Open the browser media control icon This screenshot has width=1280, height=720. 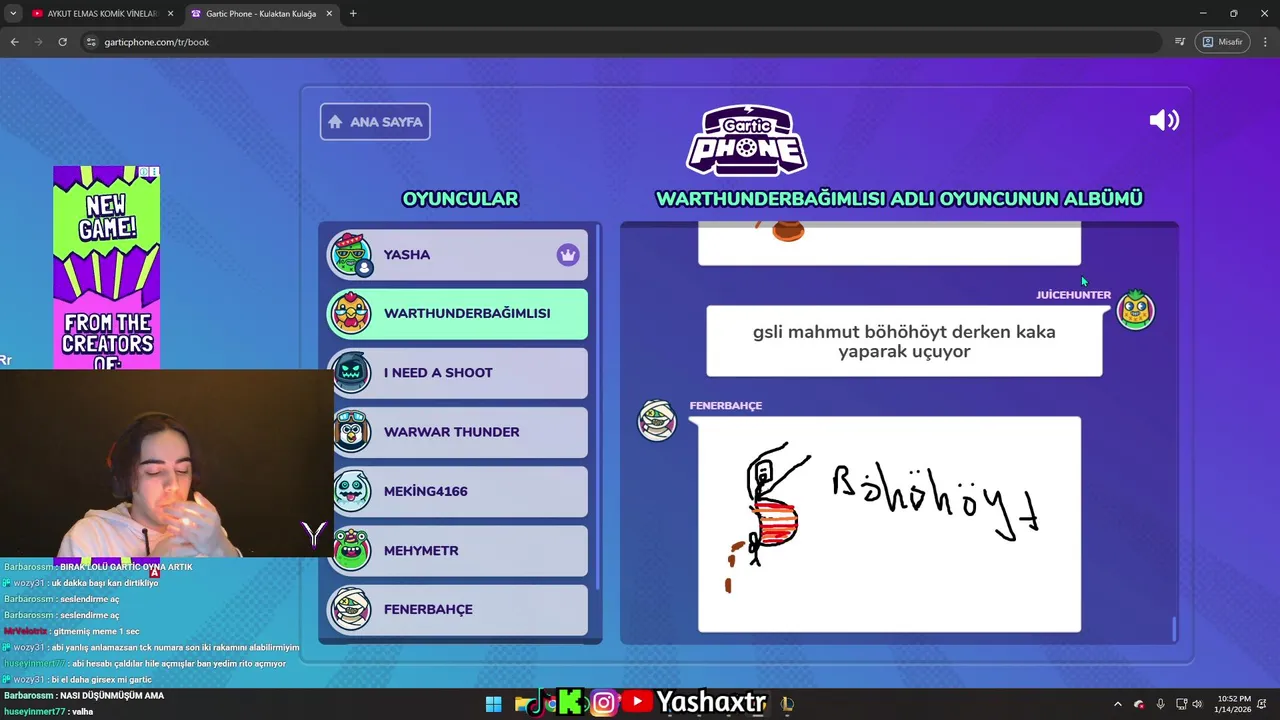(x=1180, y=42)
